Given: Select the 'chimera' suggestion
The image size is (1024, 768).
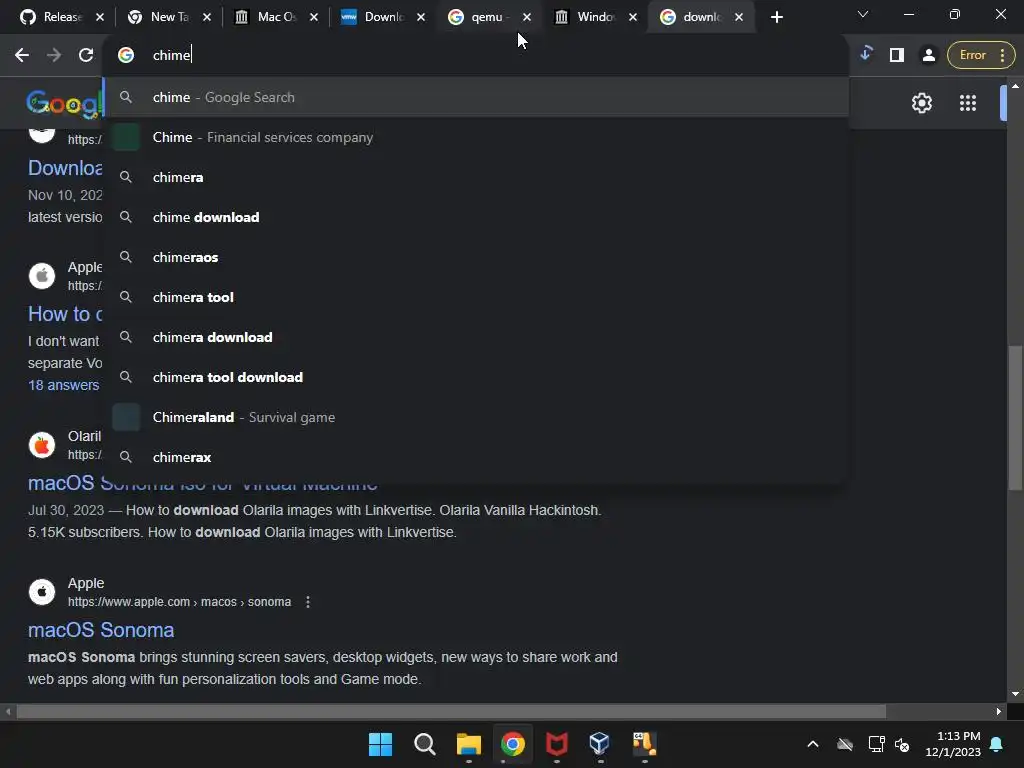Looking at the screenshot, I should pos(477,177).
